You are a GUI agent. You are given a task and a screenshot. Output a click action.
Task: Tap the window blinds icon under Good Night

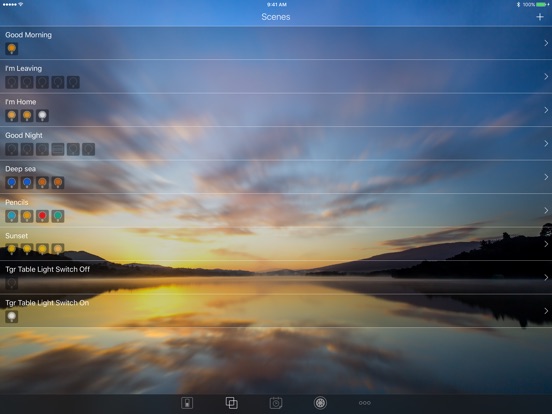click(58, 149)
